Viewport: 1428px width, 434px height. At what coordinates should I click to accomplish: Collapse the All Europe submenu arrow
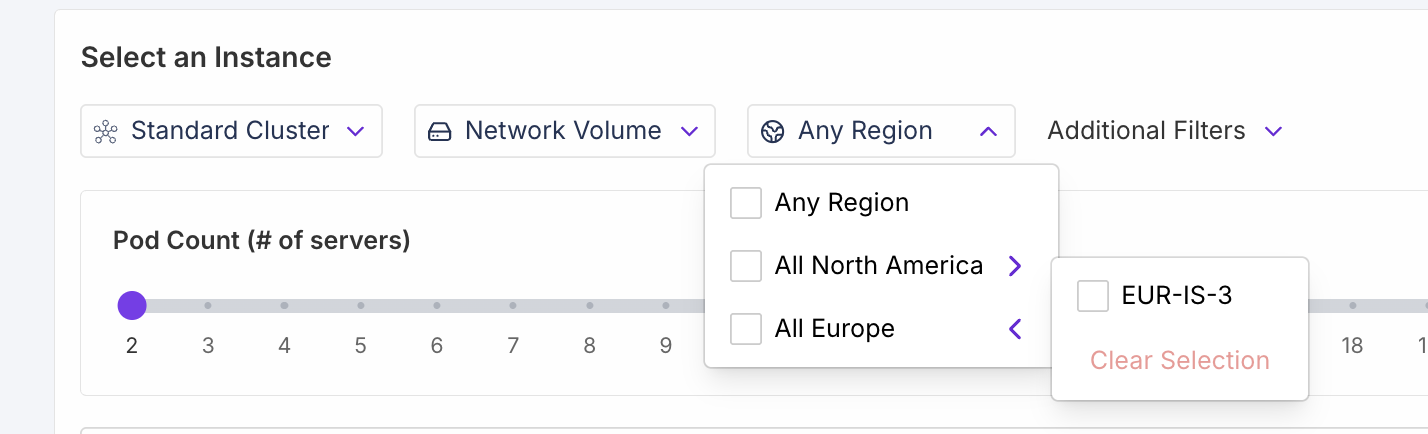1015,329
